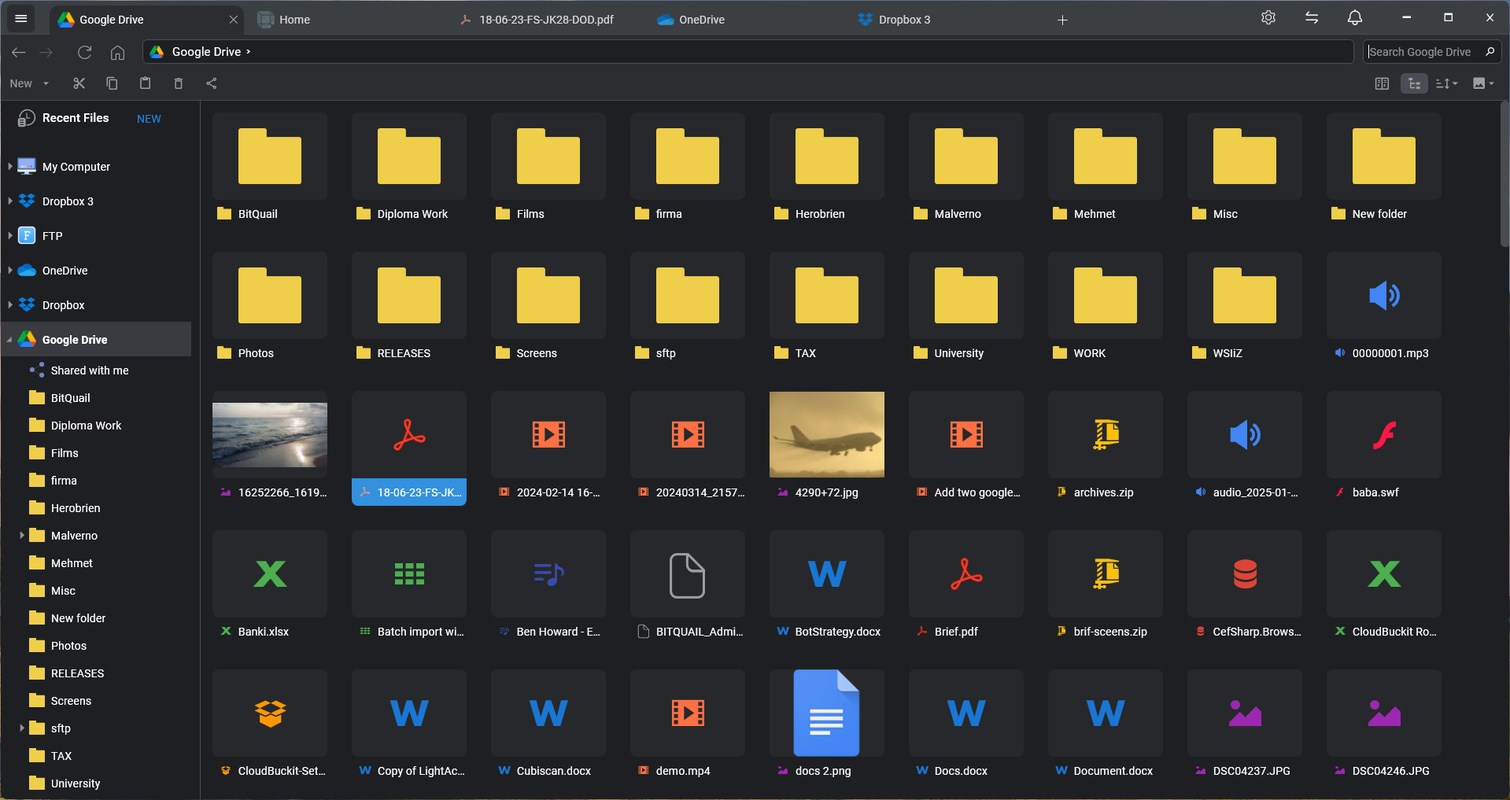Viewport: 1510px width, 800px height.
Task: Expand the Dropbox 3 tree node
Action: (x=10, y=201)
